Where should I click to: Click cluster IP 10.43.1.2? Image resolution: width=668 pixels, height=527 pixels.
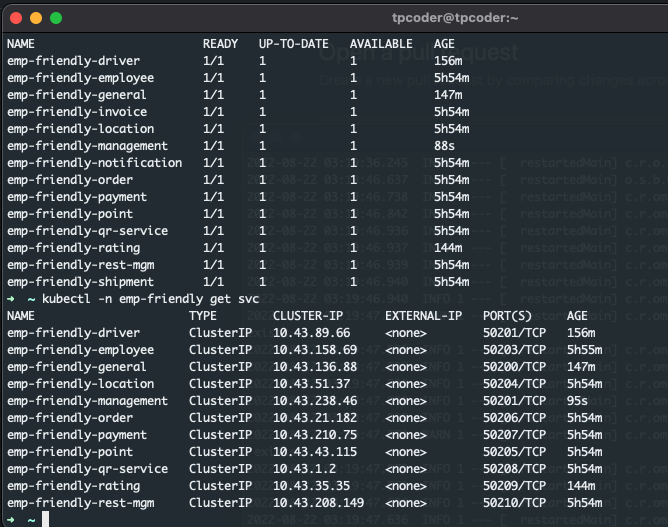click(x=304, y=469)
